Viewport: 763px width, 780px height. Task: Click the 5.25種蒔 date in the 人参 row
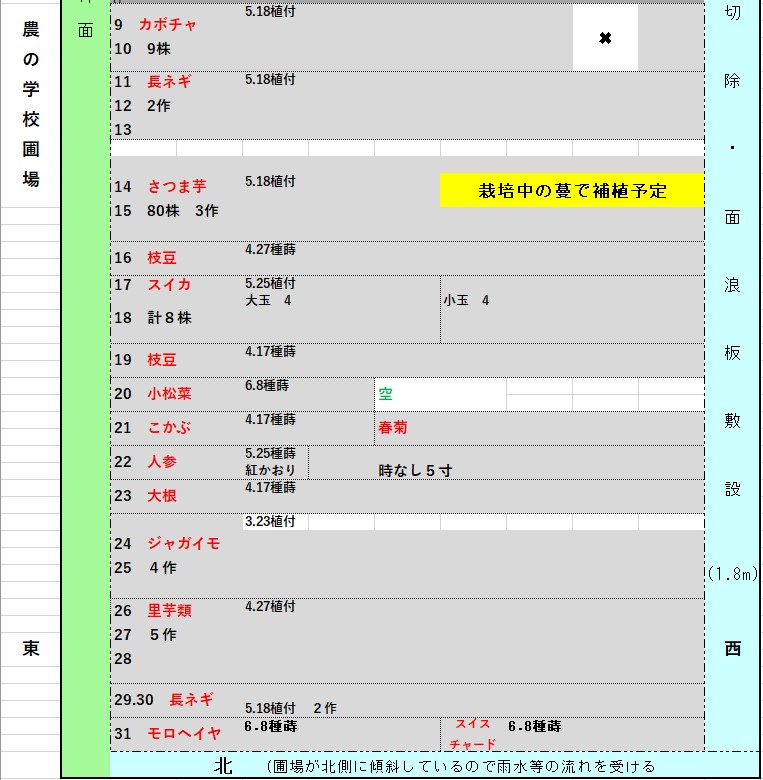270,454
